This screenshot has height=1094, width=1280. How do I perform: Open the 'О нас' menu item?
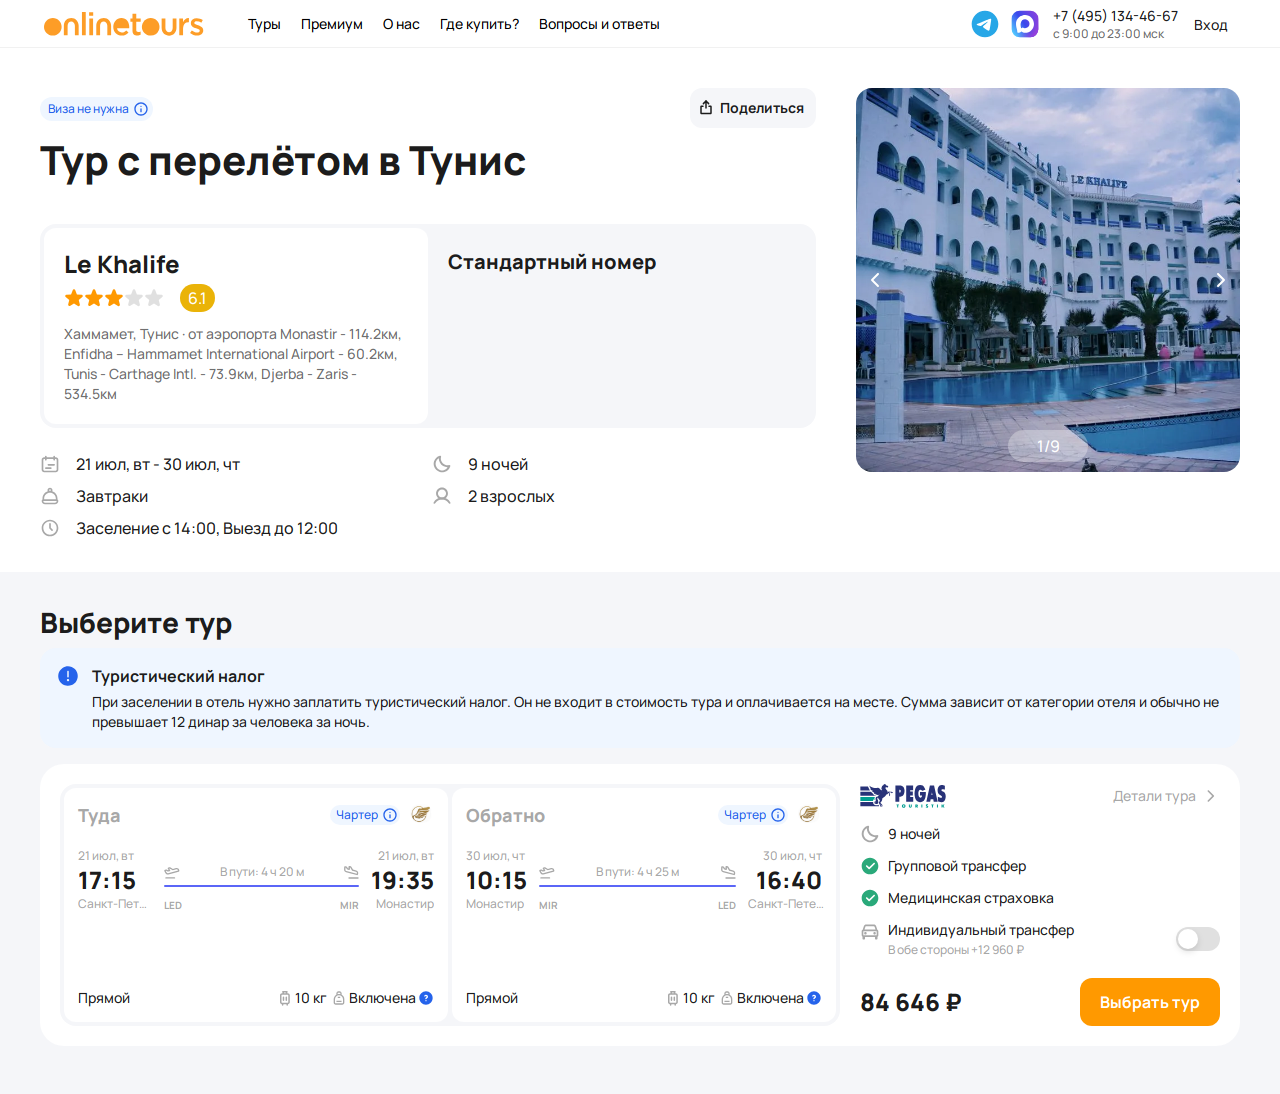pos(401,24)
